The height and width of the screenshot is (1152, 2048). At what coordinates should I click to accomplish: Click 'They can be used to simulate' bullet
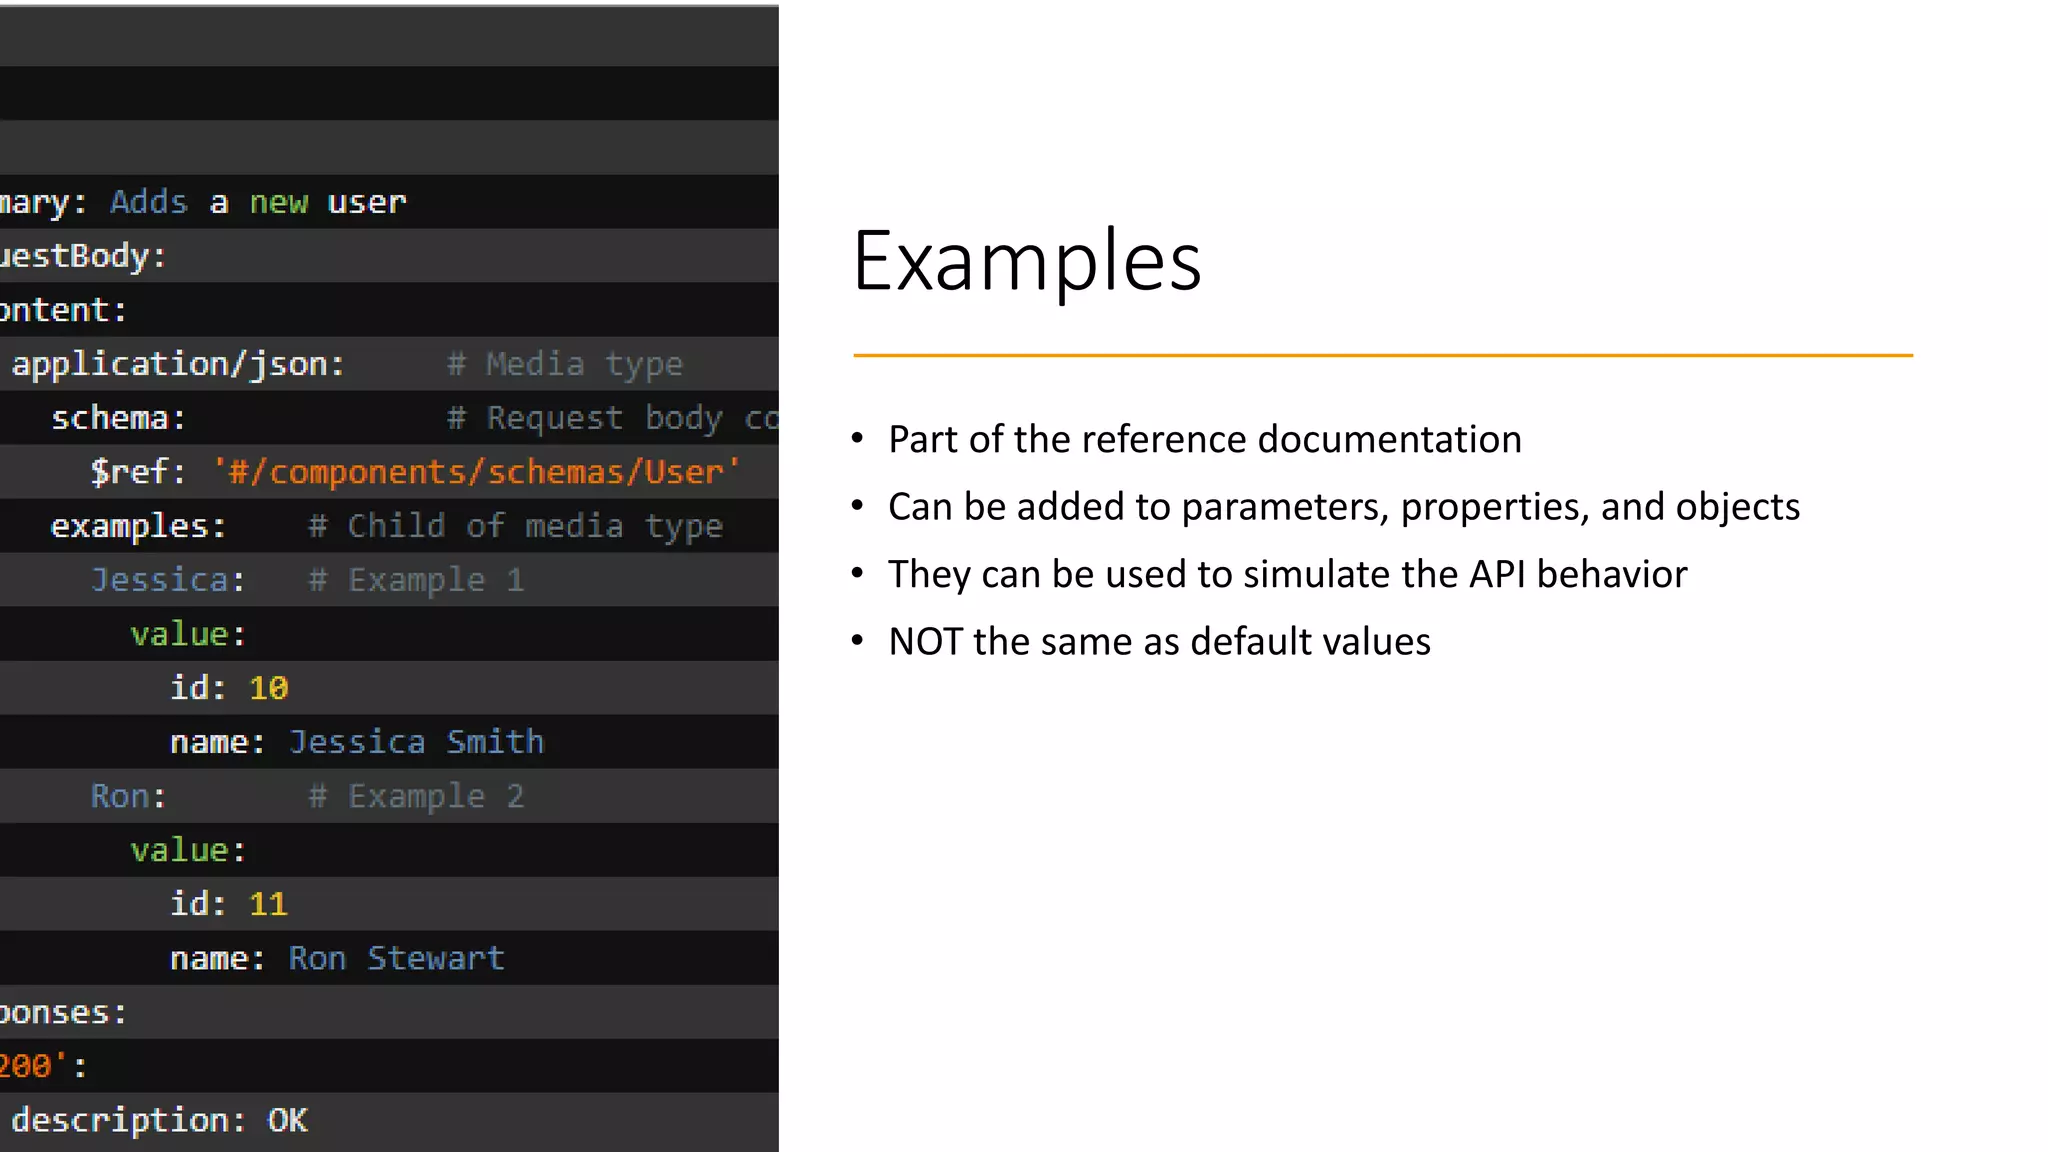coord(1287,575)
